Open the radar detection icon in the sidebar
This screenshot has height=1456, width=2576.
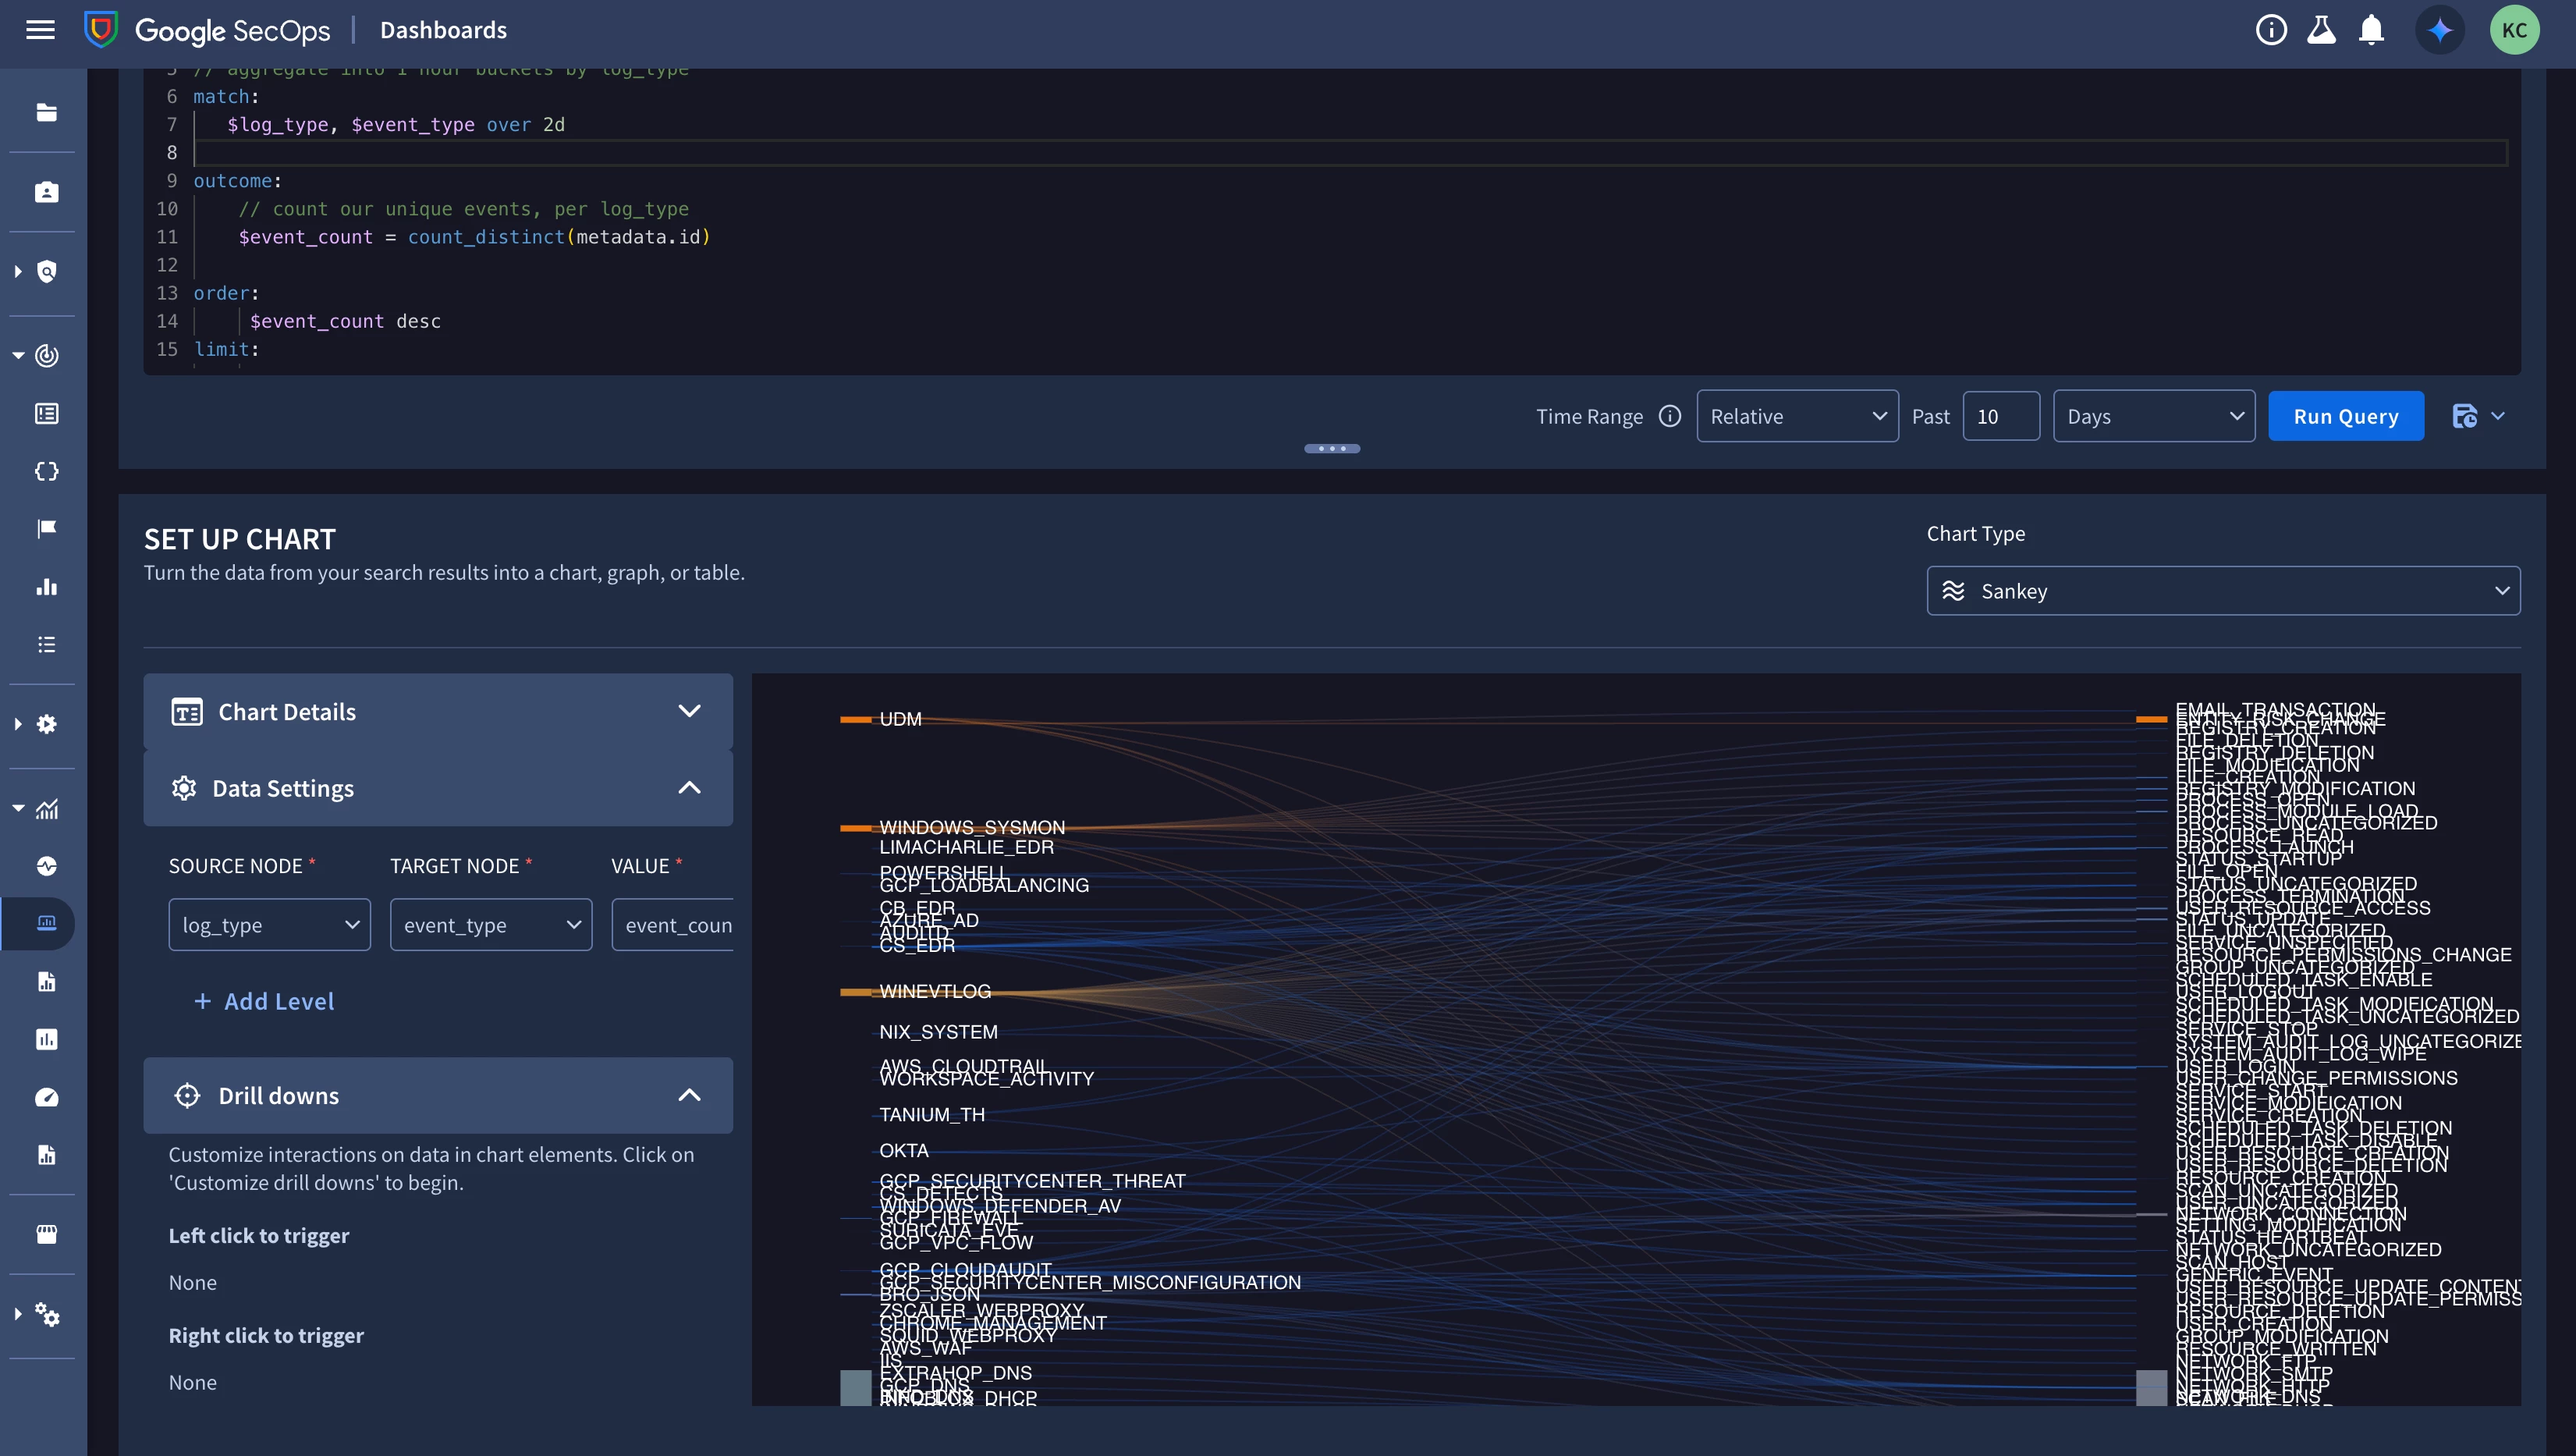pyautogui.click(x=47, y=355)
